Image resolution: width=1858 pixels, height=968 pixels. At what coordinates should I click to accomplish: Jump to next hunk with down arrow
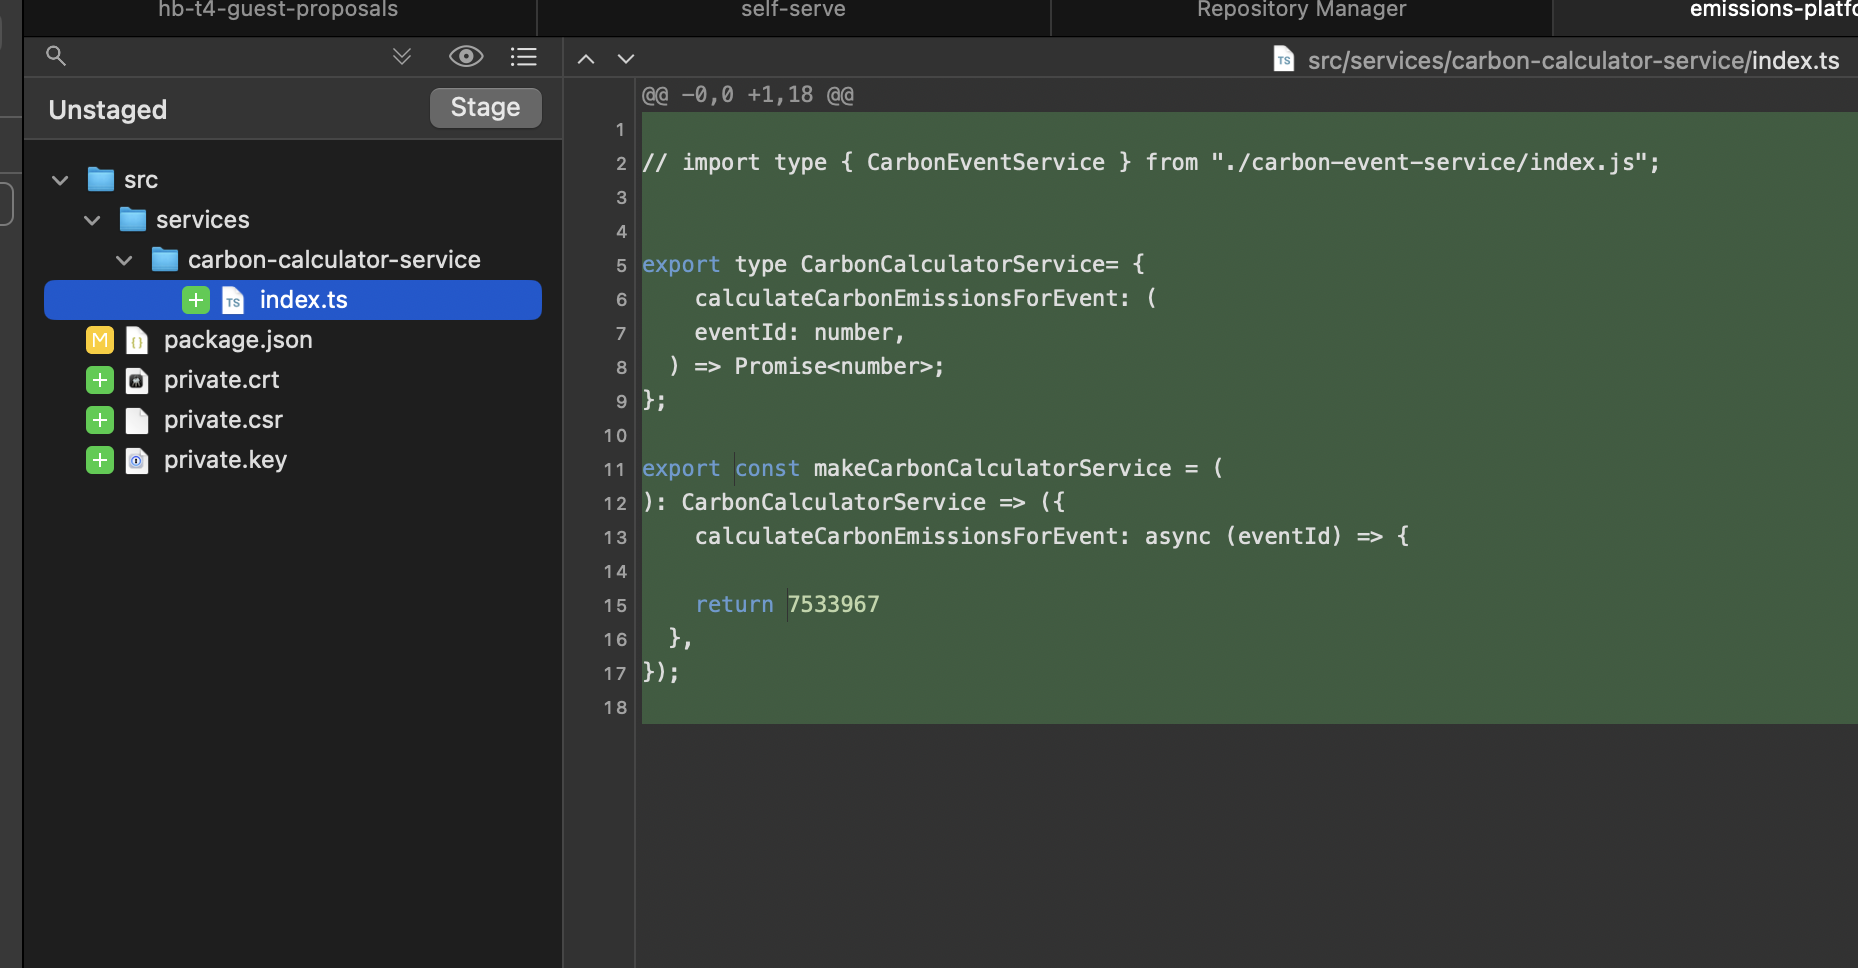626,59
